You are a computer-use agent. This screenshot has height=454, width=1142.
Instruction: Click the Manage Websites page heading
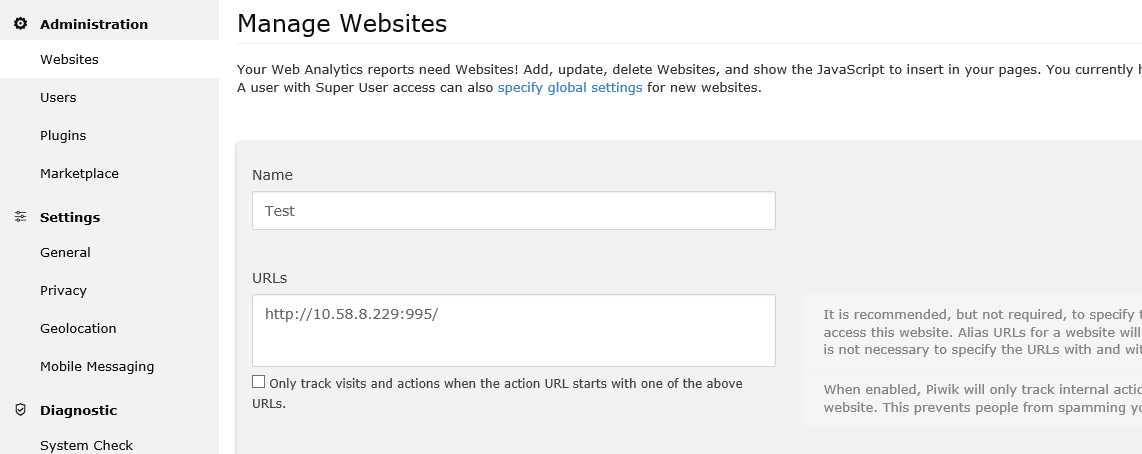[x=342, y=22]
